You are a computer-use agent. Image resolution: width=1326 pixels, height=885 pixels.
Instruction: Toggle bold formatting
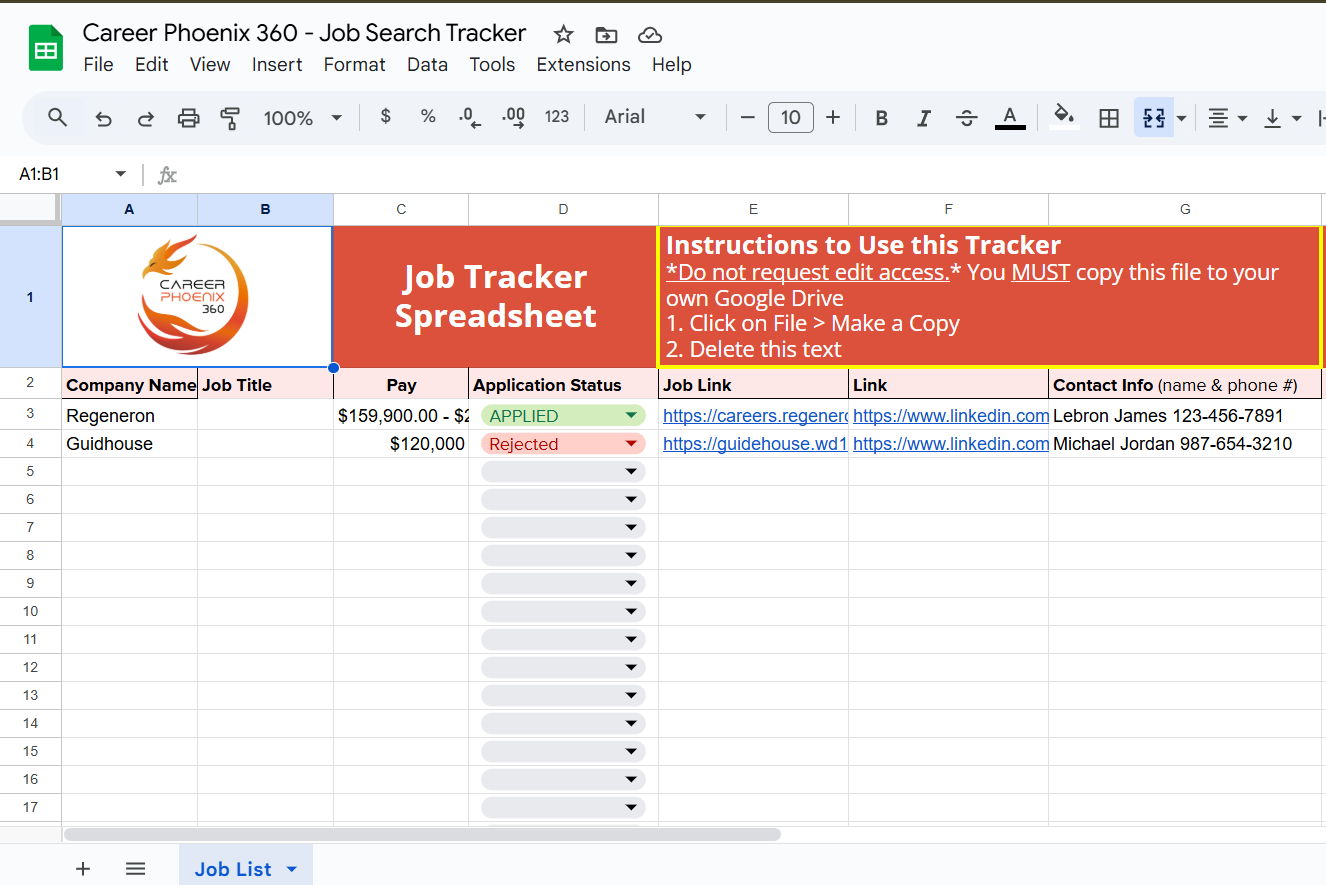[x=880, y=117]
